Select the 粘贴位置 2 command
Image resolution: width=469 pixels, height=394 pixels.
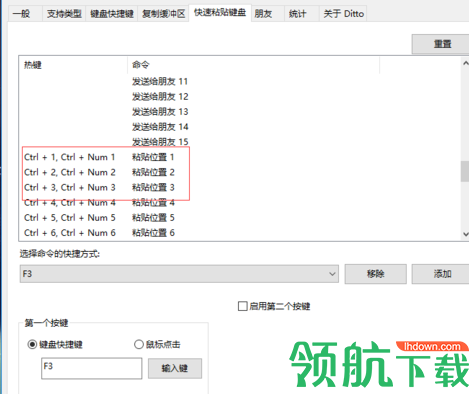coord(153,172)
